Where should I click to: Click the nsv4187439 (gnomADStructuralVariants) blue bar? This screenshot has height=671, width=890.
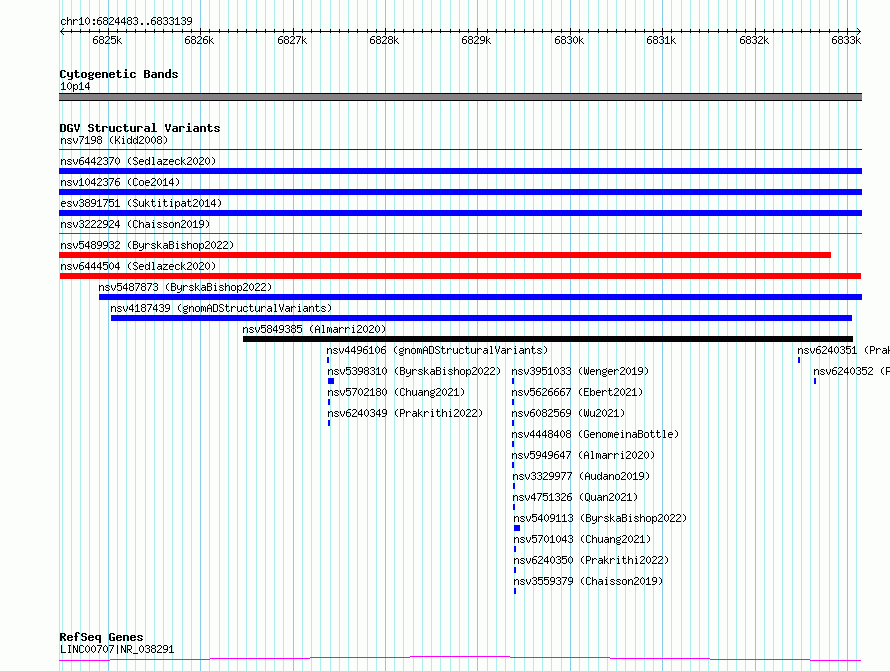point(481,318)
